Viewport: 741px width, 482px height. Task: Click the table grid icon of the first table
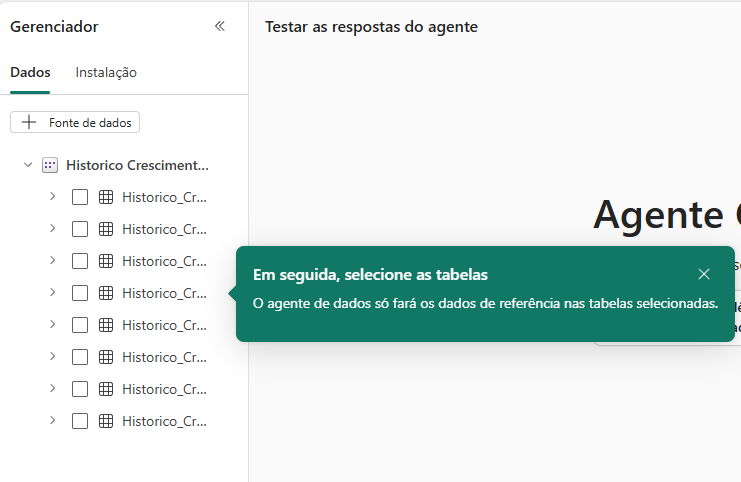(x=107, y=197)
